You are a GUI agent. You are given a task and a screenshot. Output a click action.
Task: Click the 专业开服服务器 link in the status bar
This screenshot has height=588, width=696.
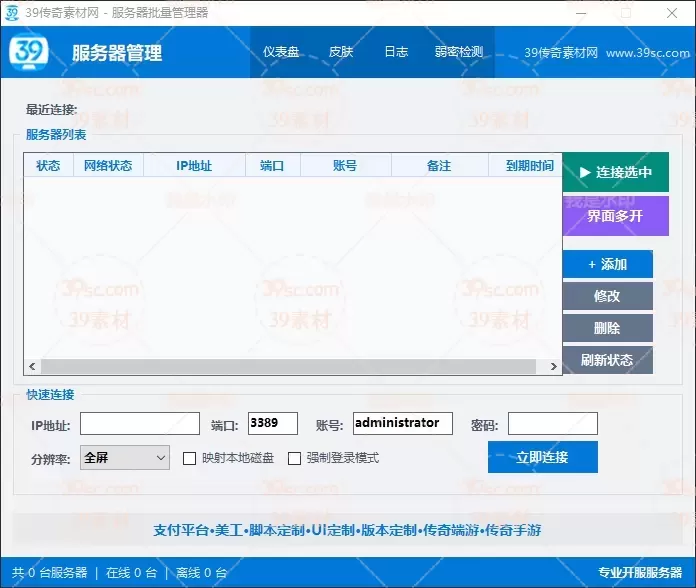[x=640, y=572]
